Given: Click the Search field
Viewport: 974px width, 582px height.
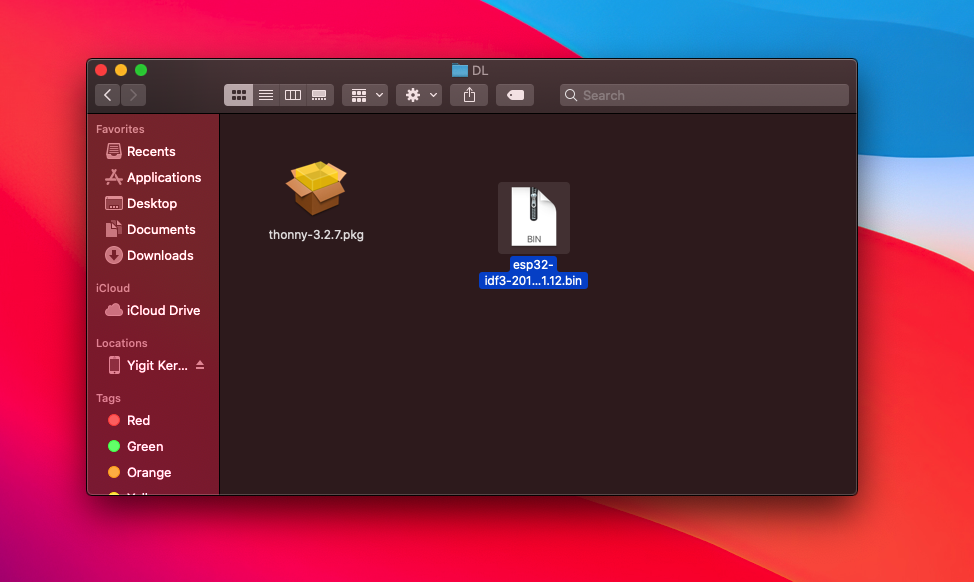Looking at the screenshot, I should tap(704, 95).
